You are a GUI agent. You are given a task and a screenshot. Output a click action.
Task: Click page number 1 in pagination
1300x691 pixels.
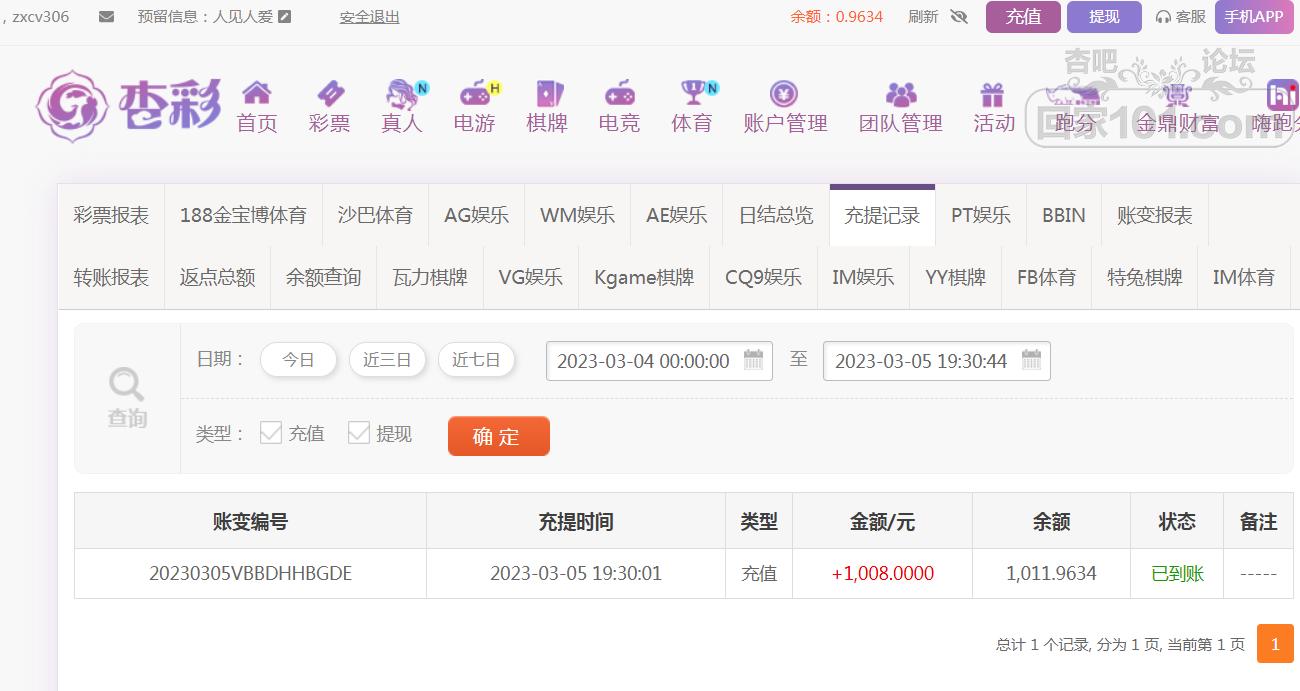pyautogui.click(x=1274, y=644)
